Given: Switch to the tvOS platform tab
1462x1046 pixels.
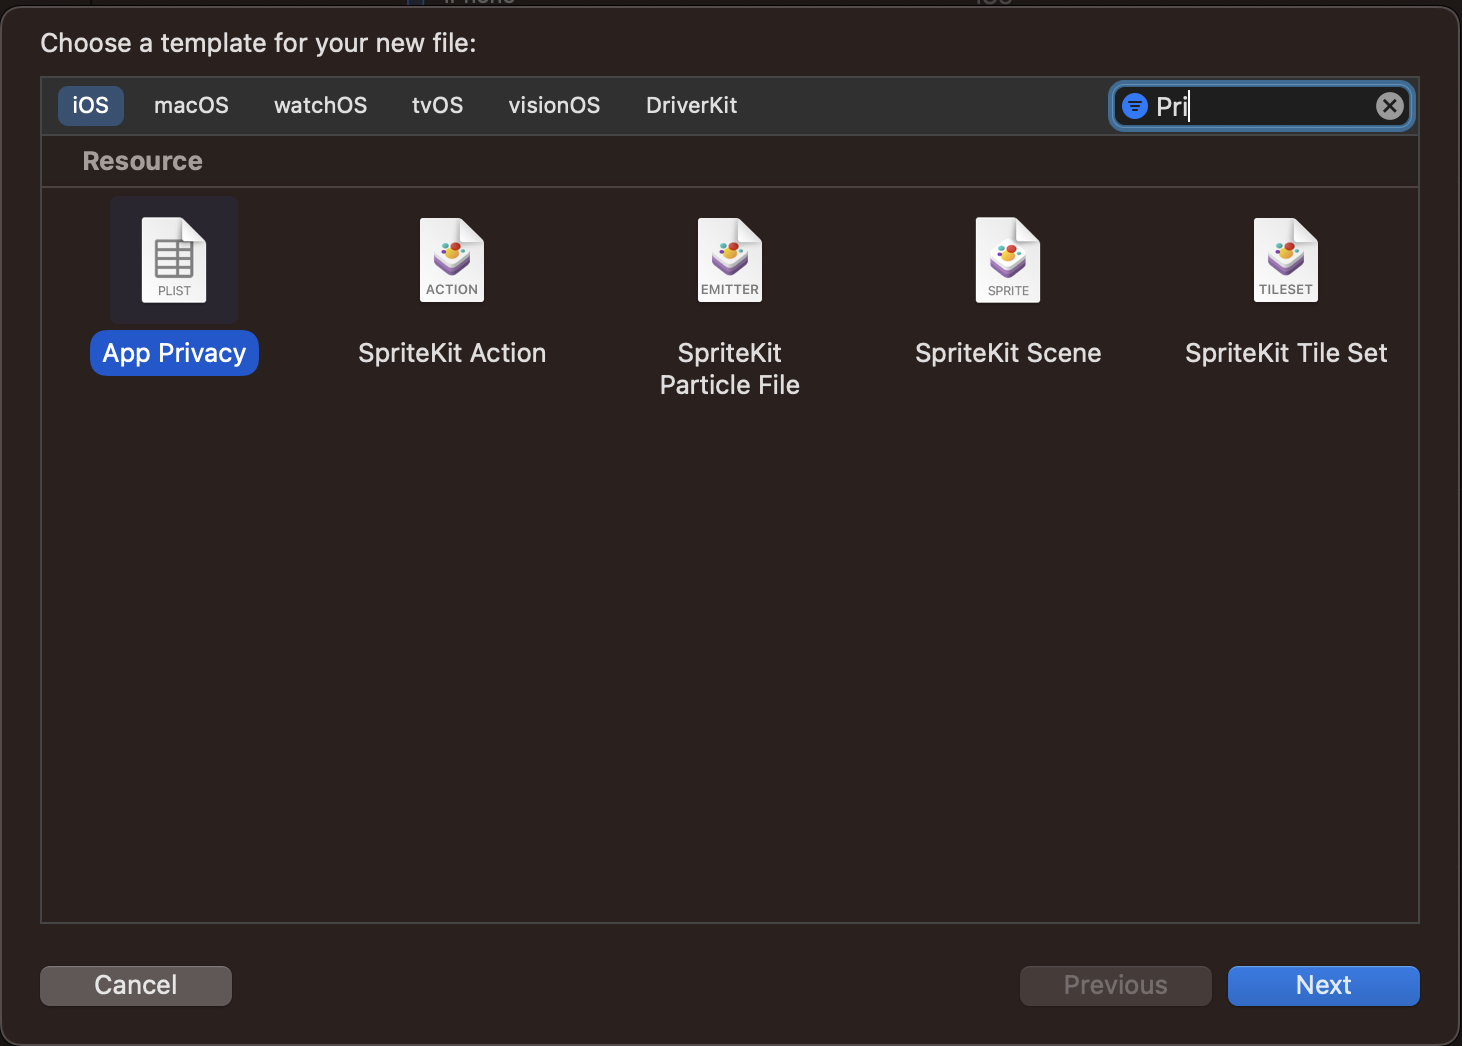Looking at the screenshot, I should (x=437, y=106).
